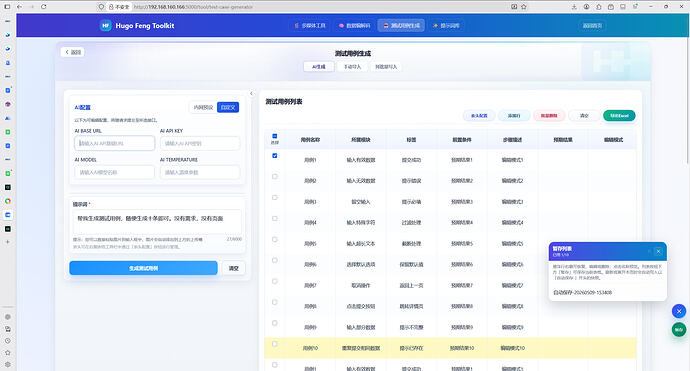Click the 所属模块 column header
The width and height of the screenshot is (690, 371).
click(x=361, y=140)
